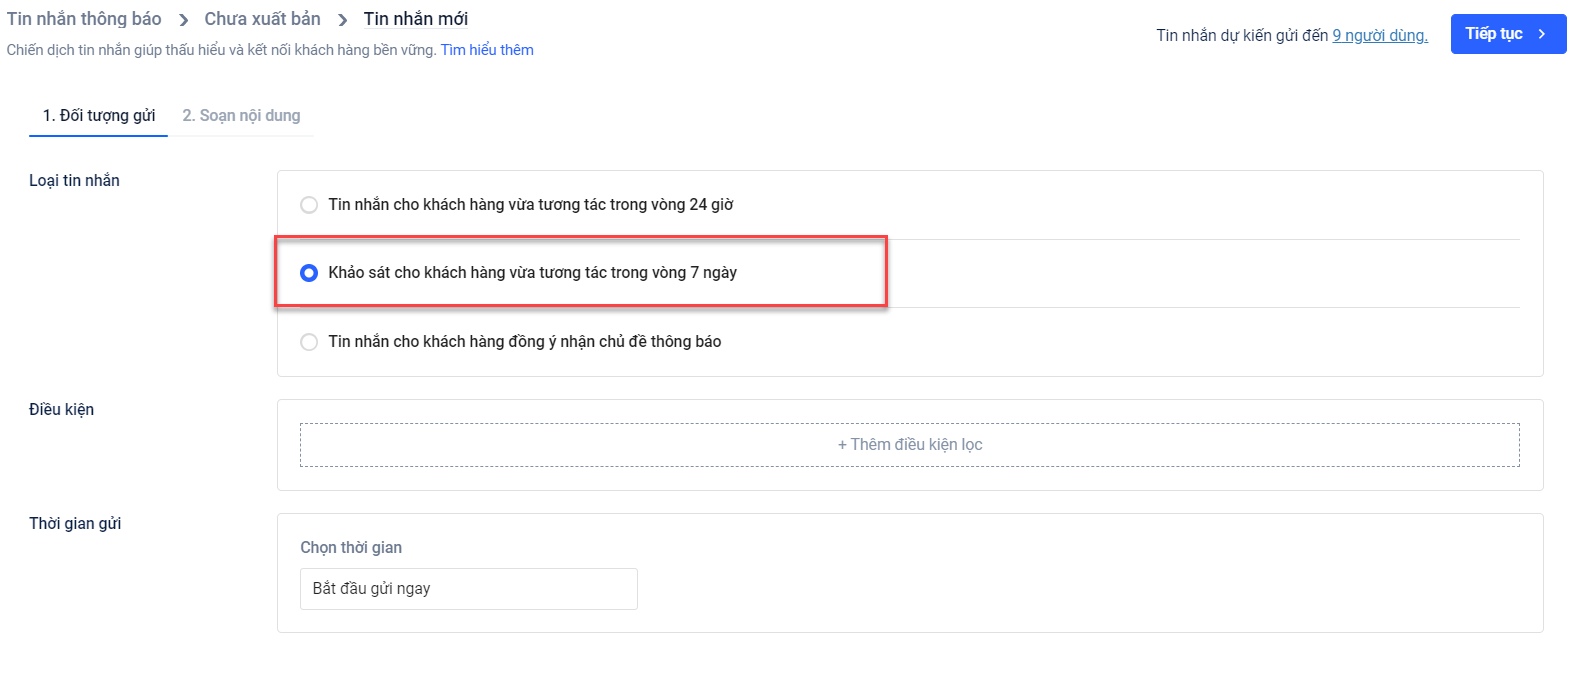Switch to the Soạn nội dung tab
The width and height of the screenshot is (1577, 683).
(x=241, y=116)
